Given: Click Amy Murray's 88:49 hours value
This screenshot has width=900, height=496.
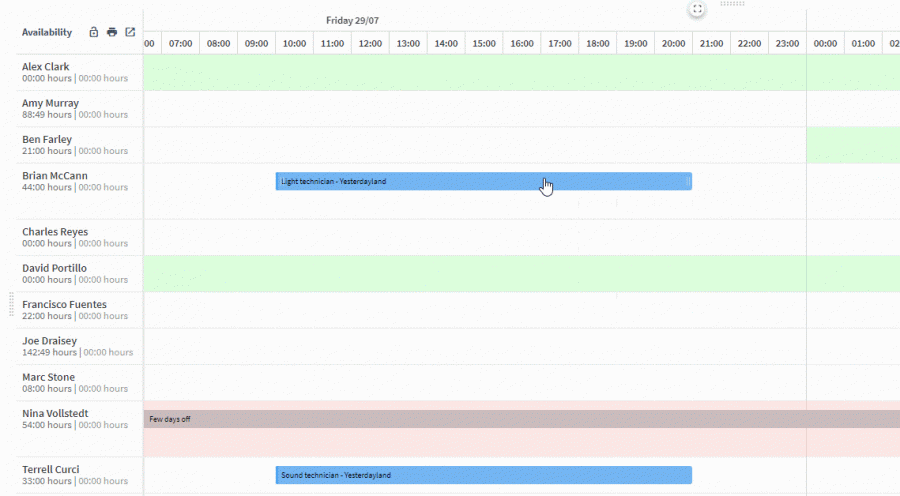Looking at the screenshot, I should click(47, 115).
